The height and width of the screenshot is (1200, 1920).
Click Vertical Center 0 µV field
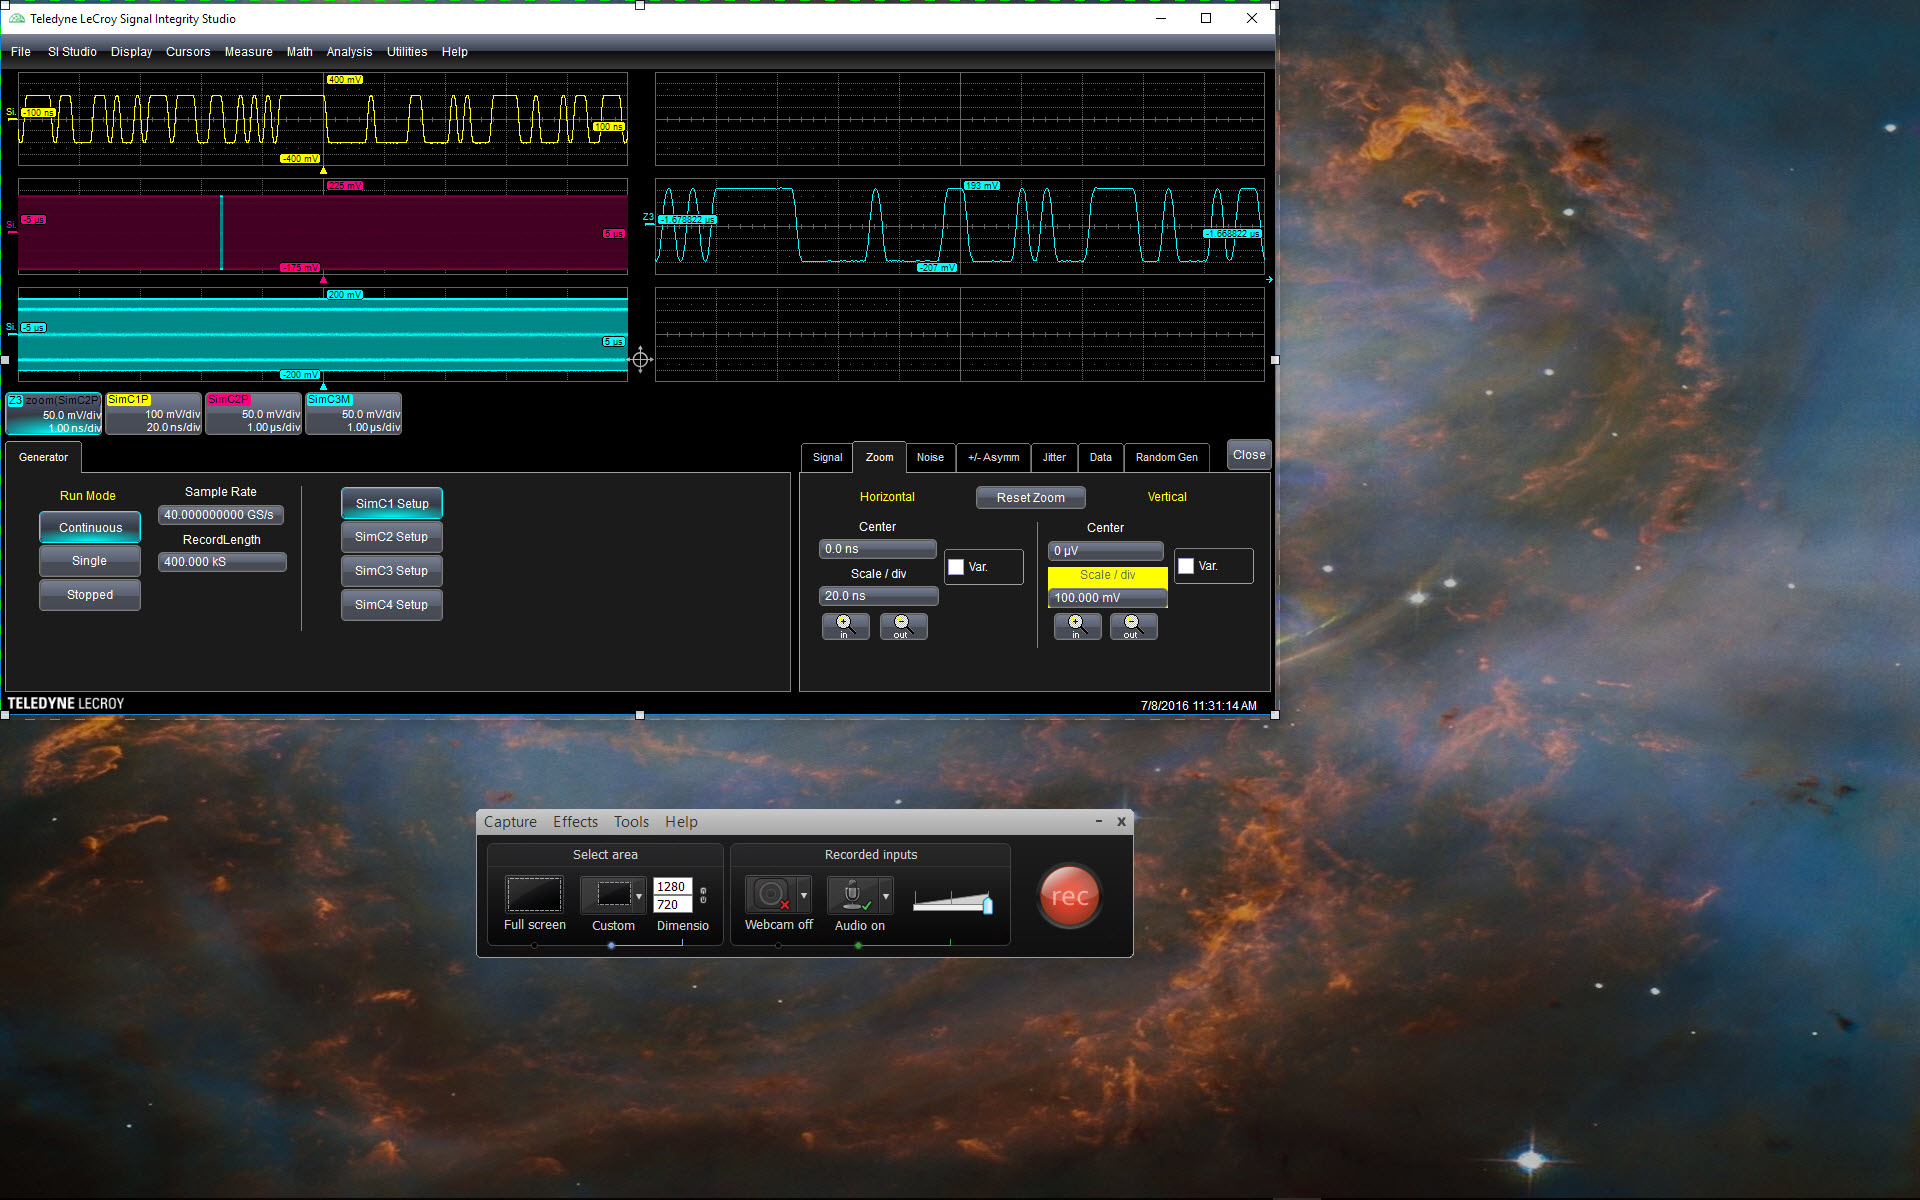(1106, 551)
